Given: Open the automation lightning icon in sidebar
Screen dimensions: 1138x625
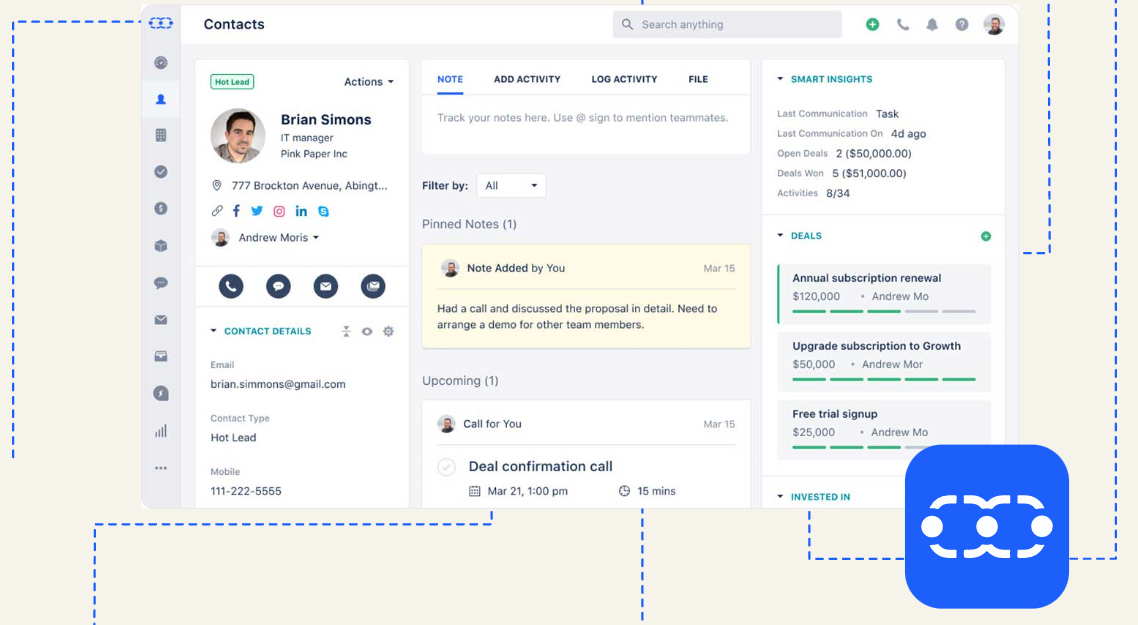Looking at the screenshot, I should click(161, 393).
